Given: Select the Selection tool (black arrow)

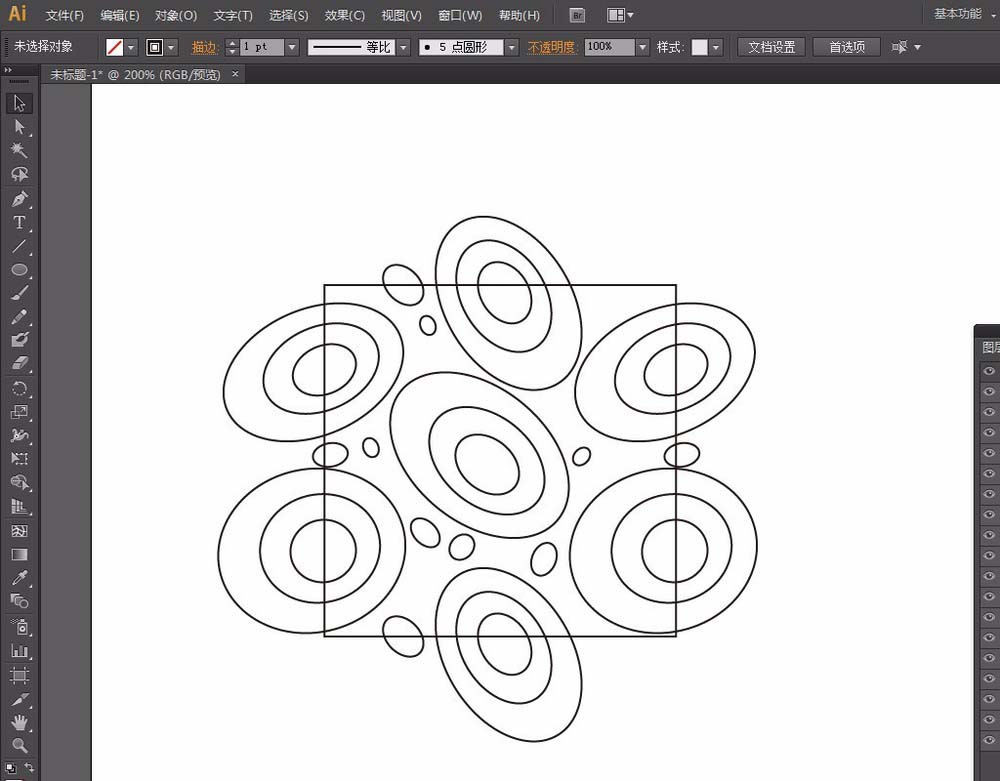Looking at the screenshot, I should click(19, 103).
